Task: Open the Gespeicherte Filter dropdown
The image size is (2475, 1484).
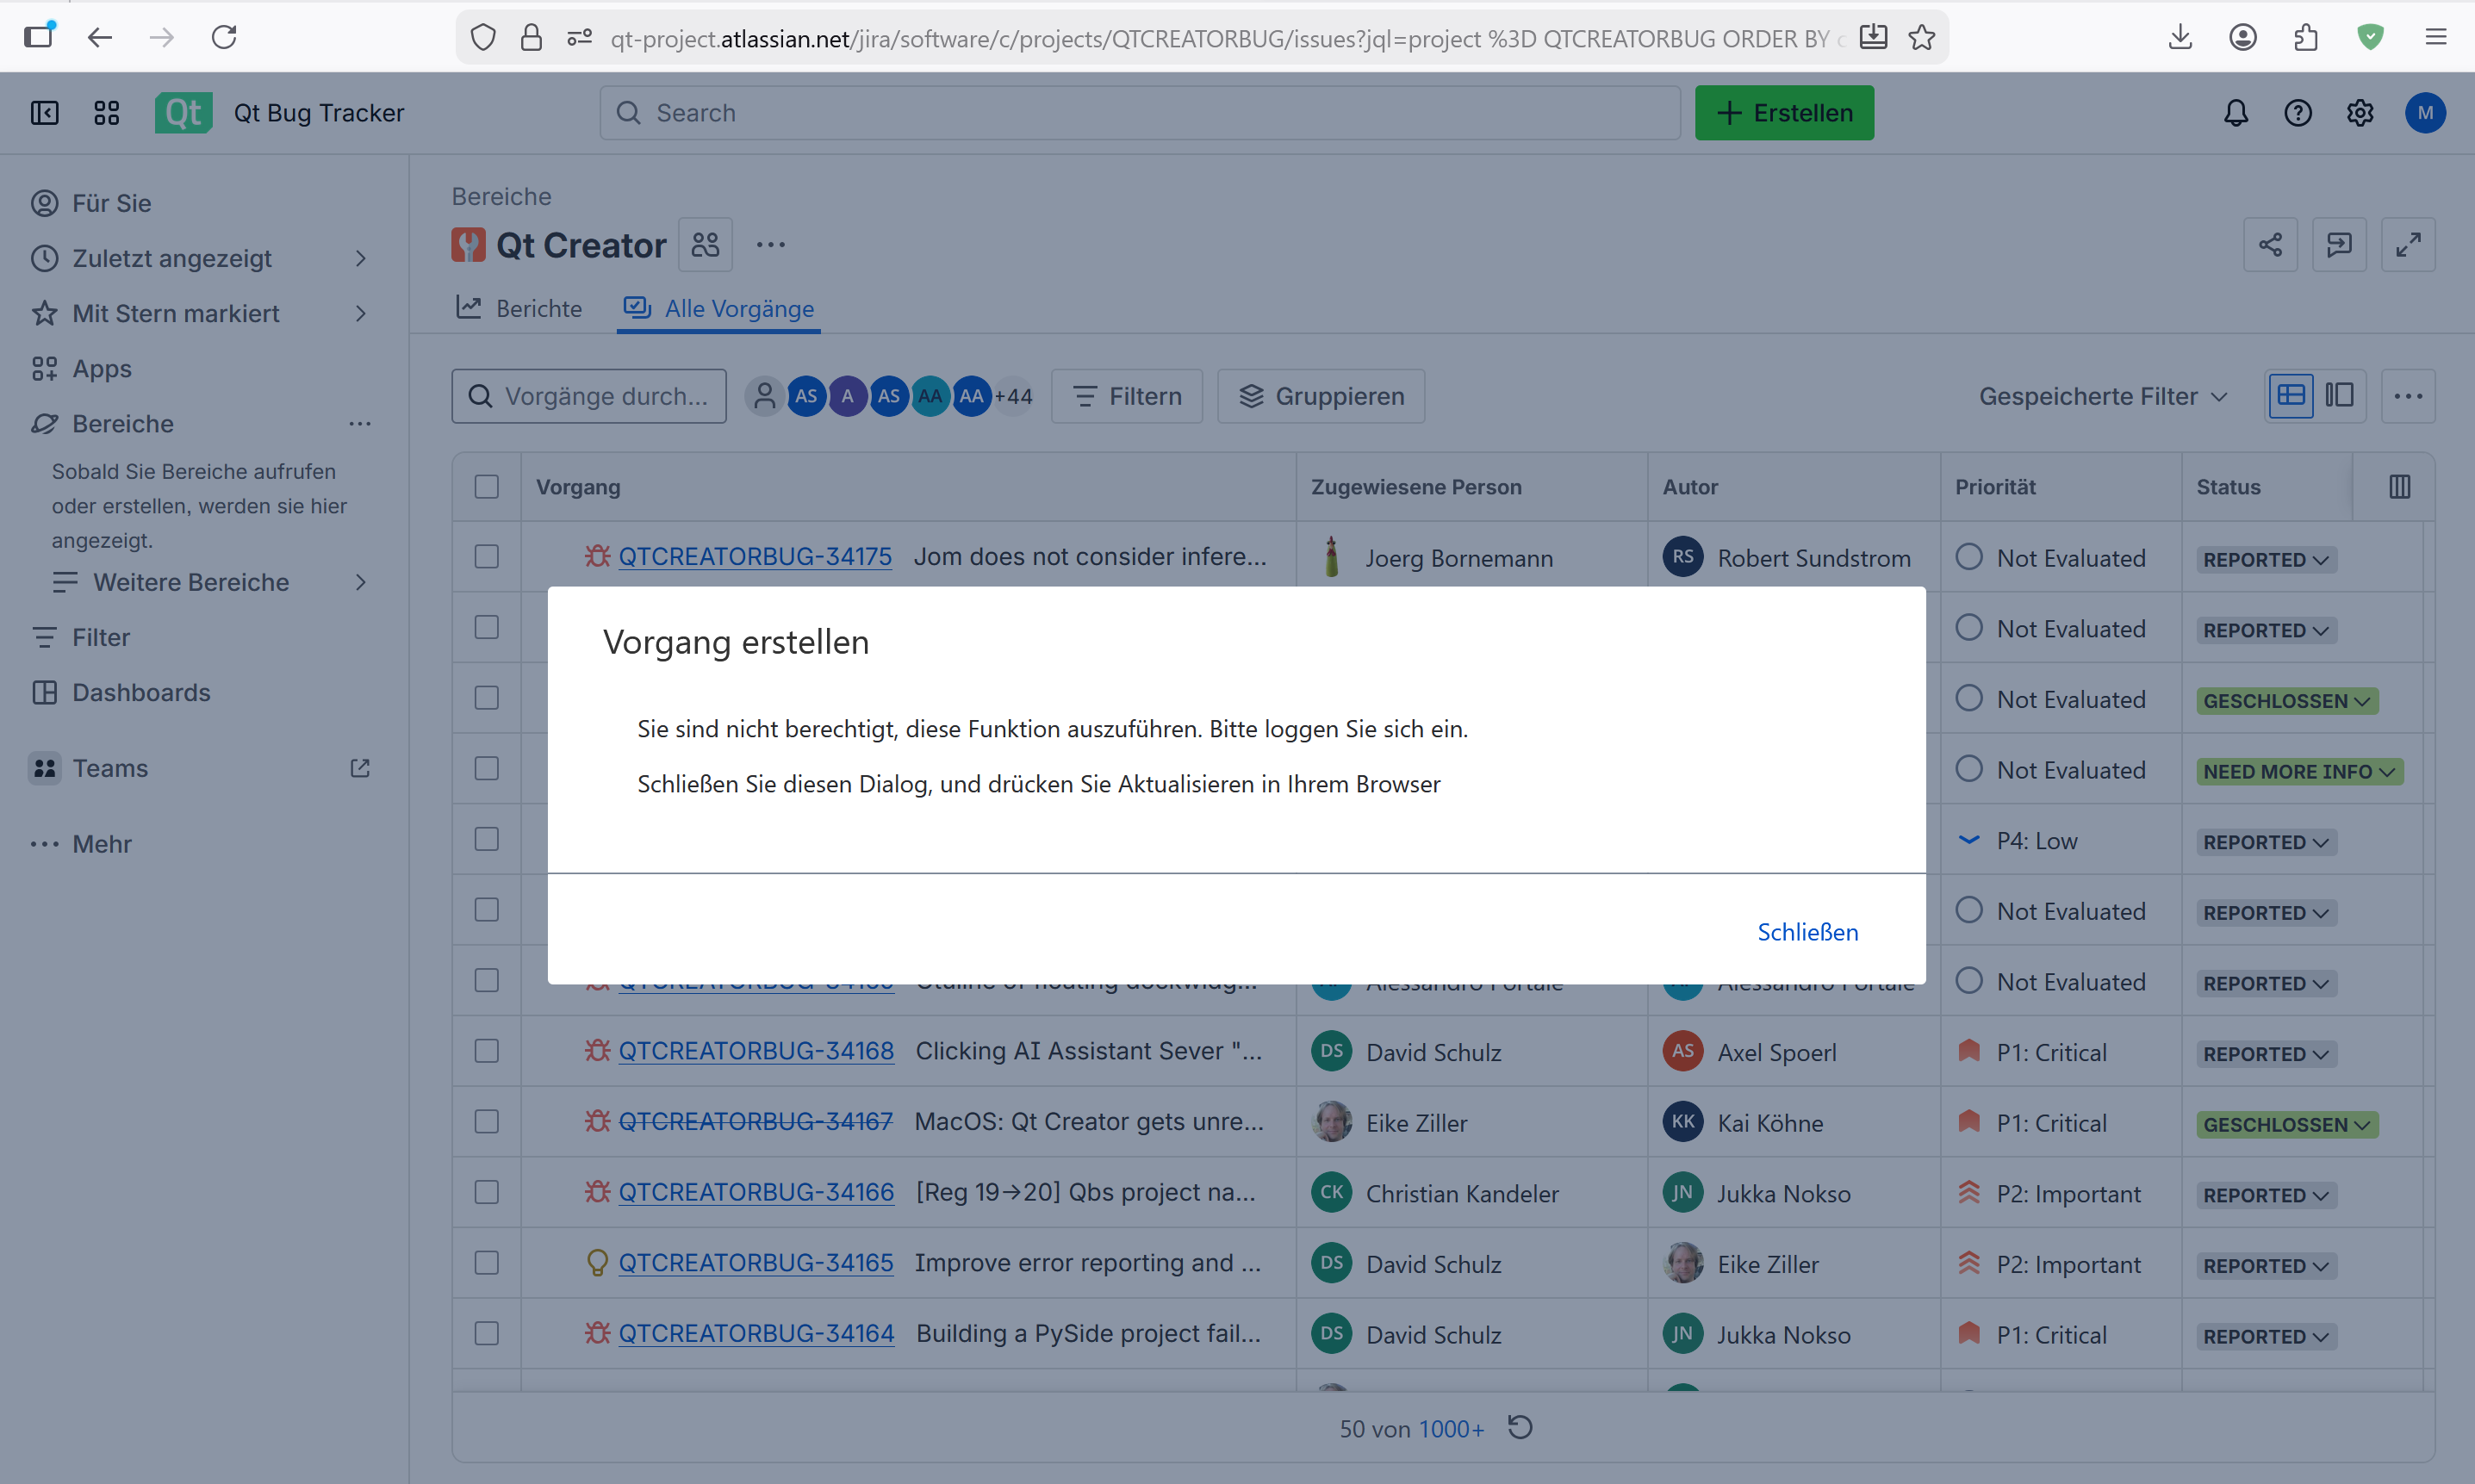Action: click(x=2102, y=397)
